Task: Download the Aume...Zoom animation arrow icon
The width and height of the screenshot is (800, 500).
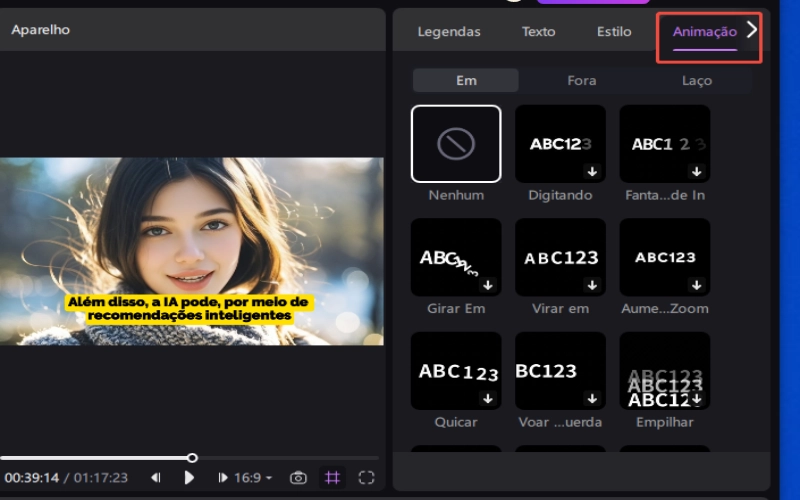Action: click(696, 285)
